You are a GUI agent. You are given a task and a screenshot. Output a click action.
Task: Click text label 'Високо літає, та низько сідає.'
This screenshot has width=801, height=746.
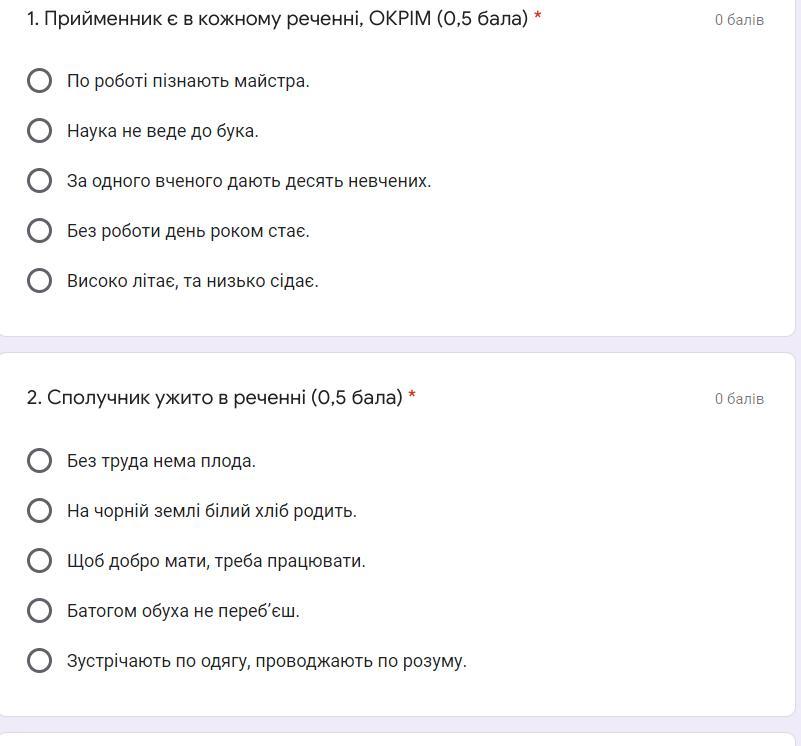[192, 281]
